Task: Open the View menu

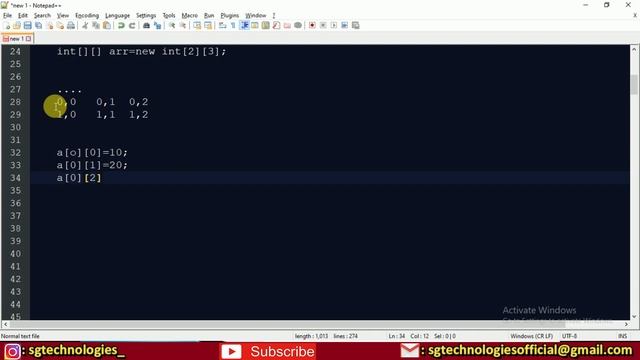Action: point(62,16)
